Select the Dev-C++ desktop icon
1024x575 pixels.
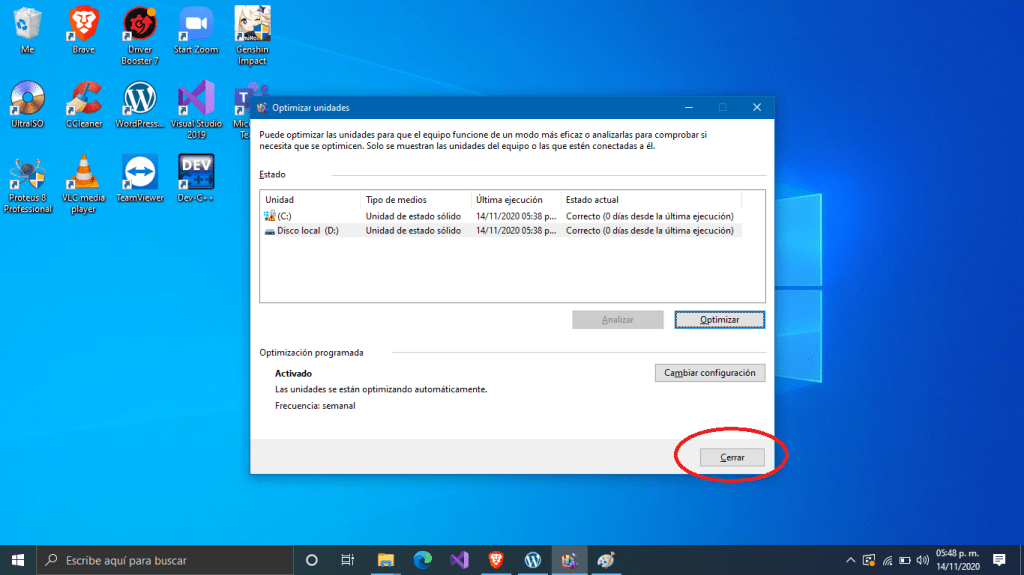point(196,176)
